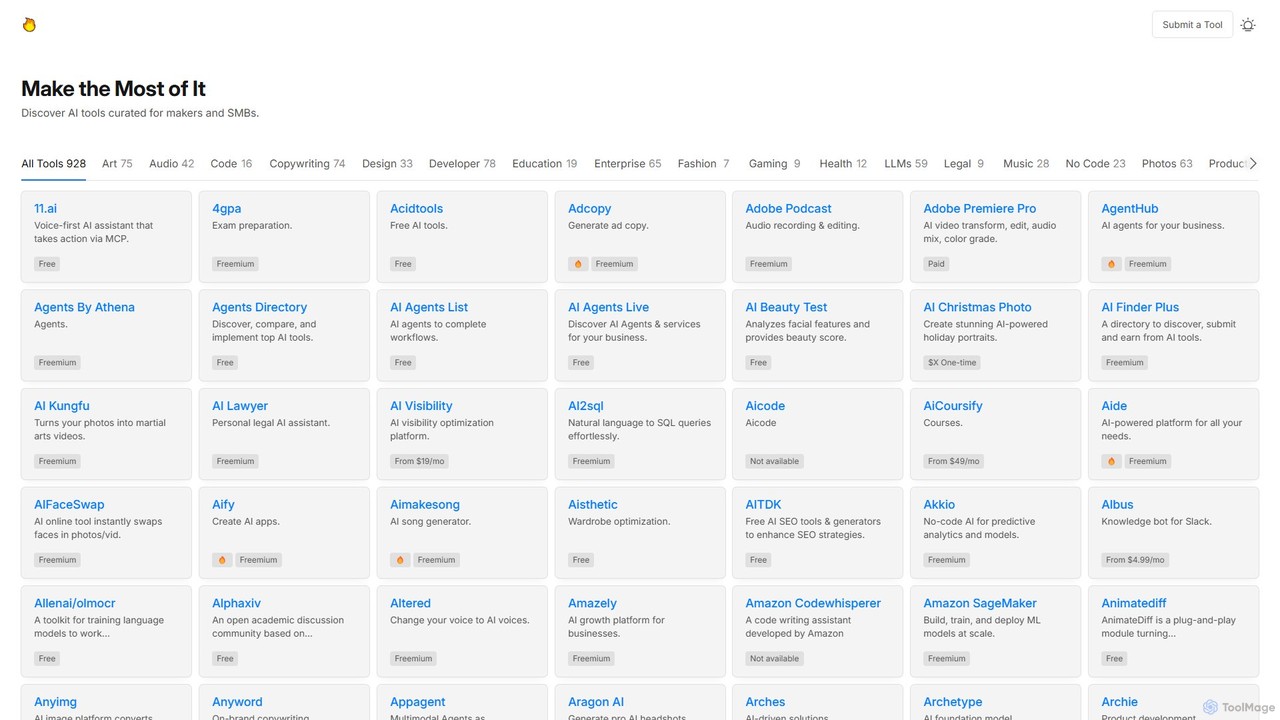Viewport: 1280px width, 720px height.
Task: Open the Audio category tab
Action: tap(172, 164)
